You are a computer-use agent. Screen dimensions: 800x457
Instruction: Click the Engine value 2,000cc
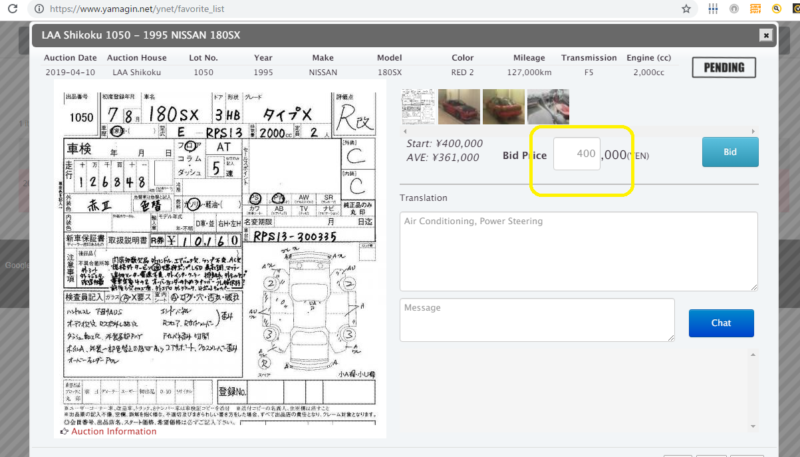648,72
